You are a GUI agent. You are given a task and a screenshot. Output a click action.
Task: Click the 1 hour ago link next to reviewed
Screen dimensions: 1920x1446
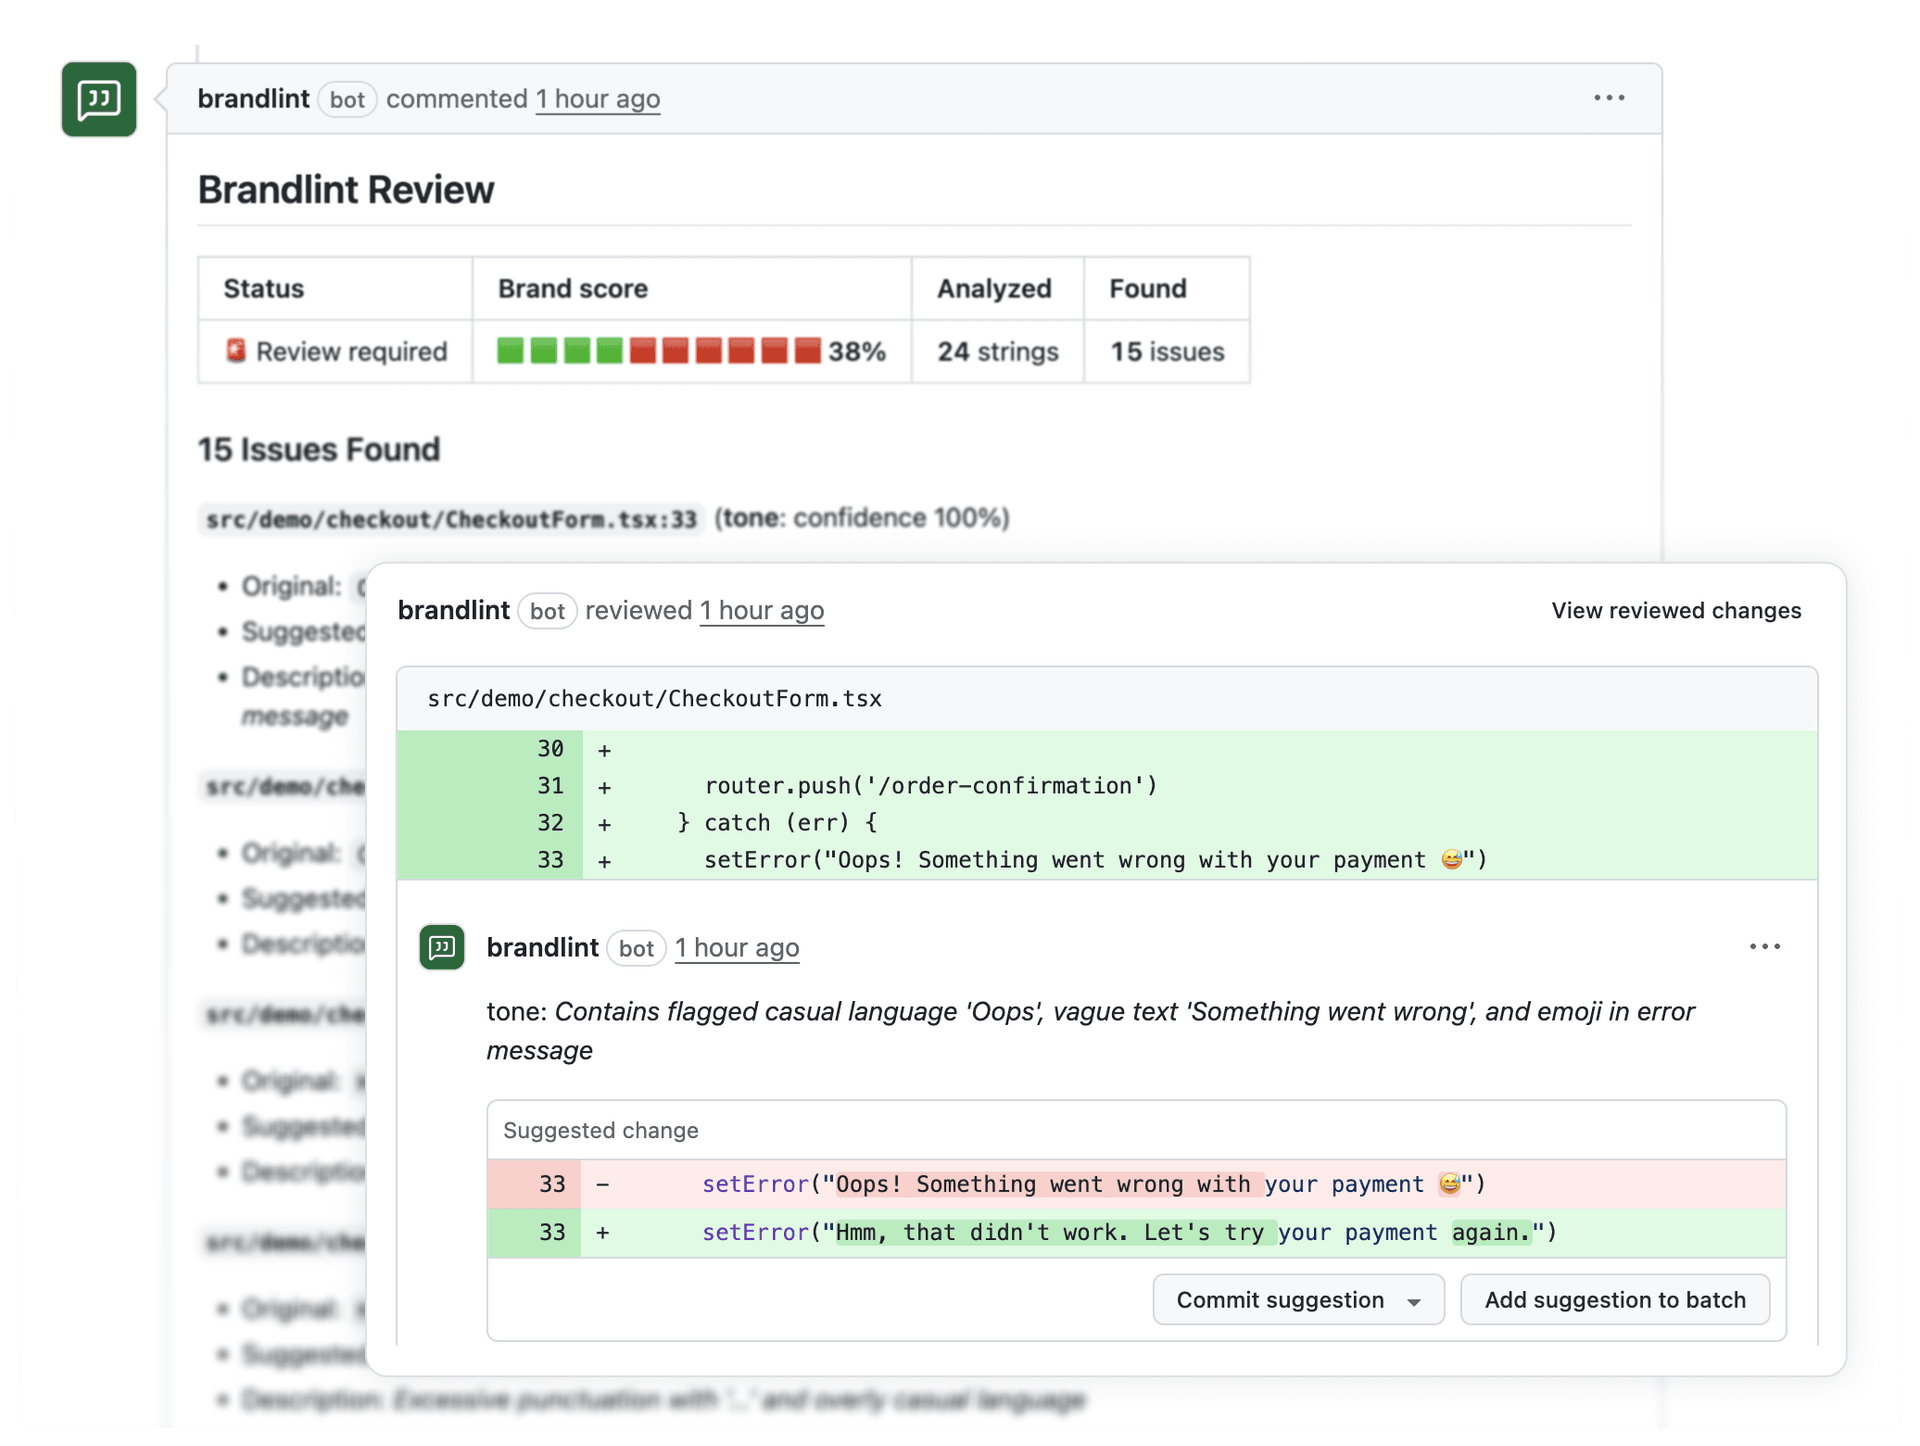click(x=762, y=610)
